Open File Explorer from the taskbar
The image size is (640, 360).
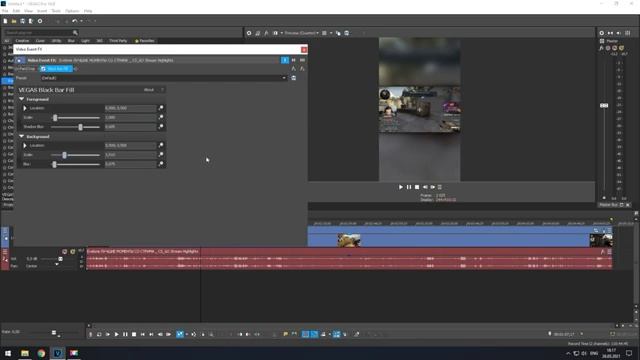(25, 353)
